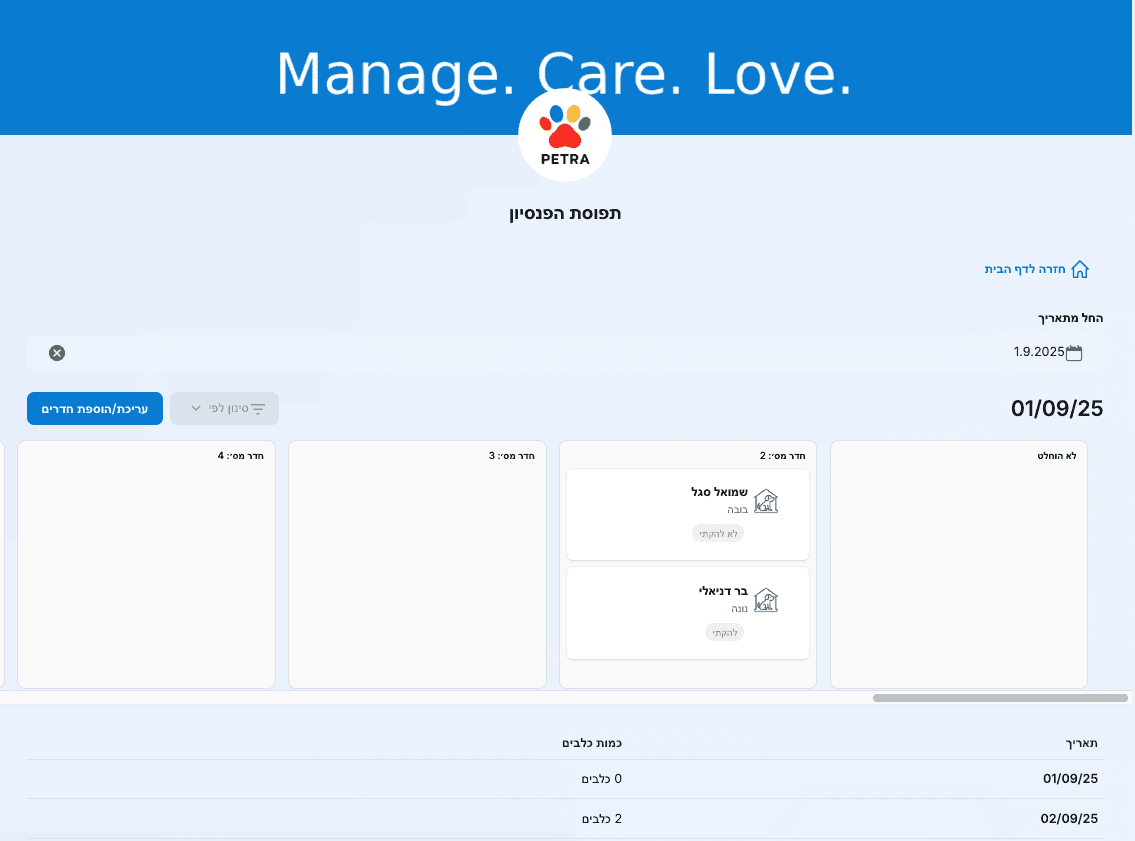Click the תפוסת הפנסיון page title

pos(565,214)
